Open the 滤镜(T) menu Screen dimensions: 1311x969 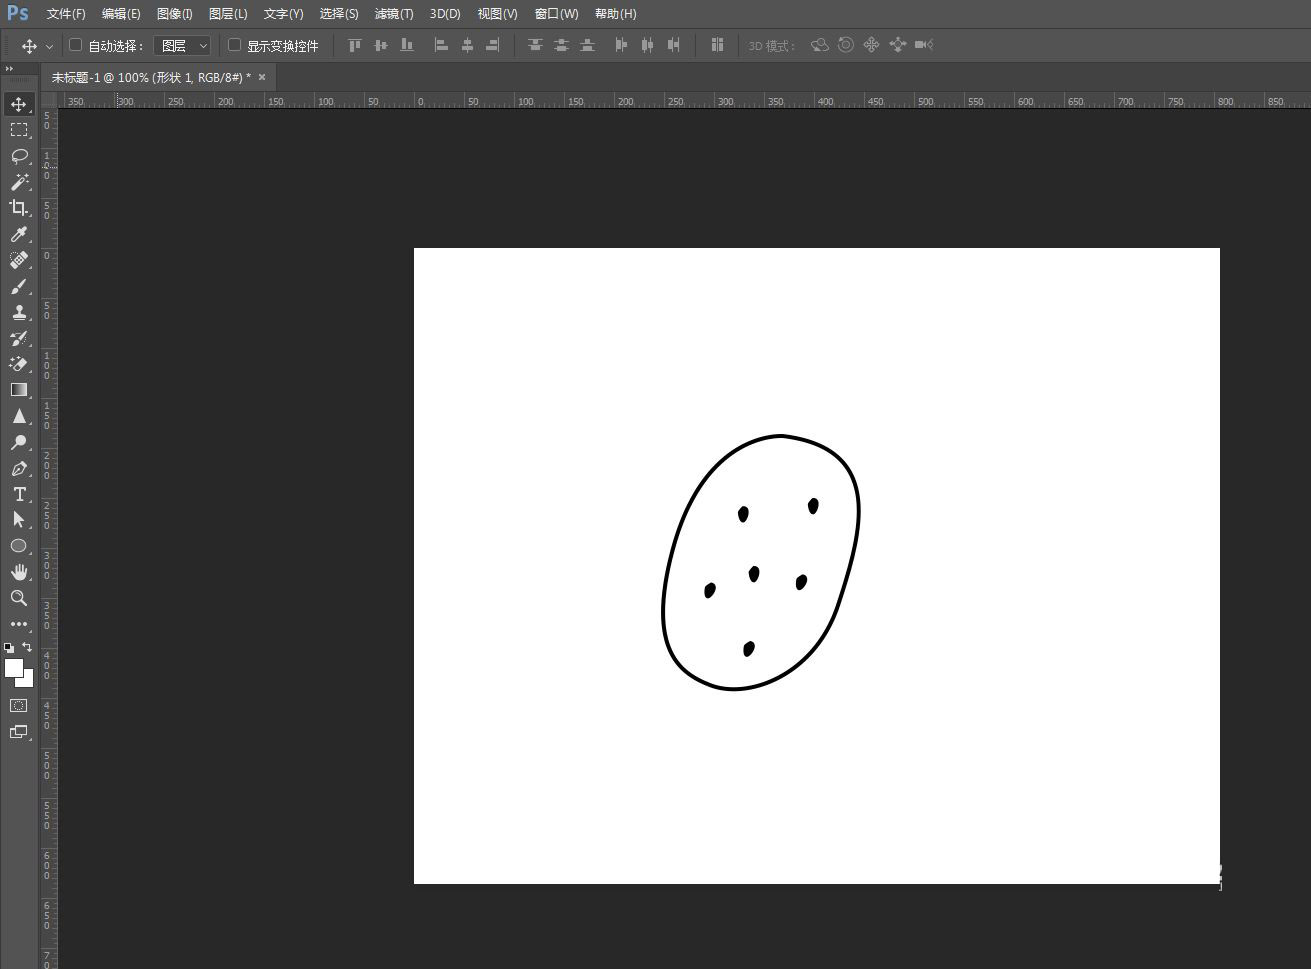tap(393, 14)
